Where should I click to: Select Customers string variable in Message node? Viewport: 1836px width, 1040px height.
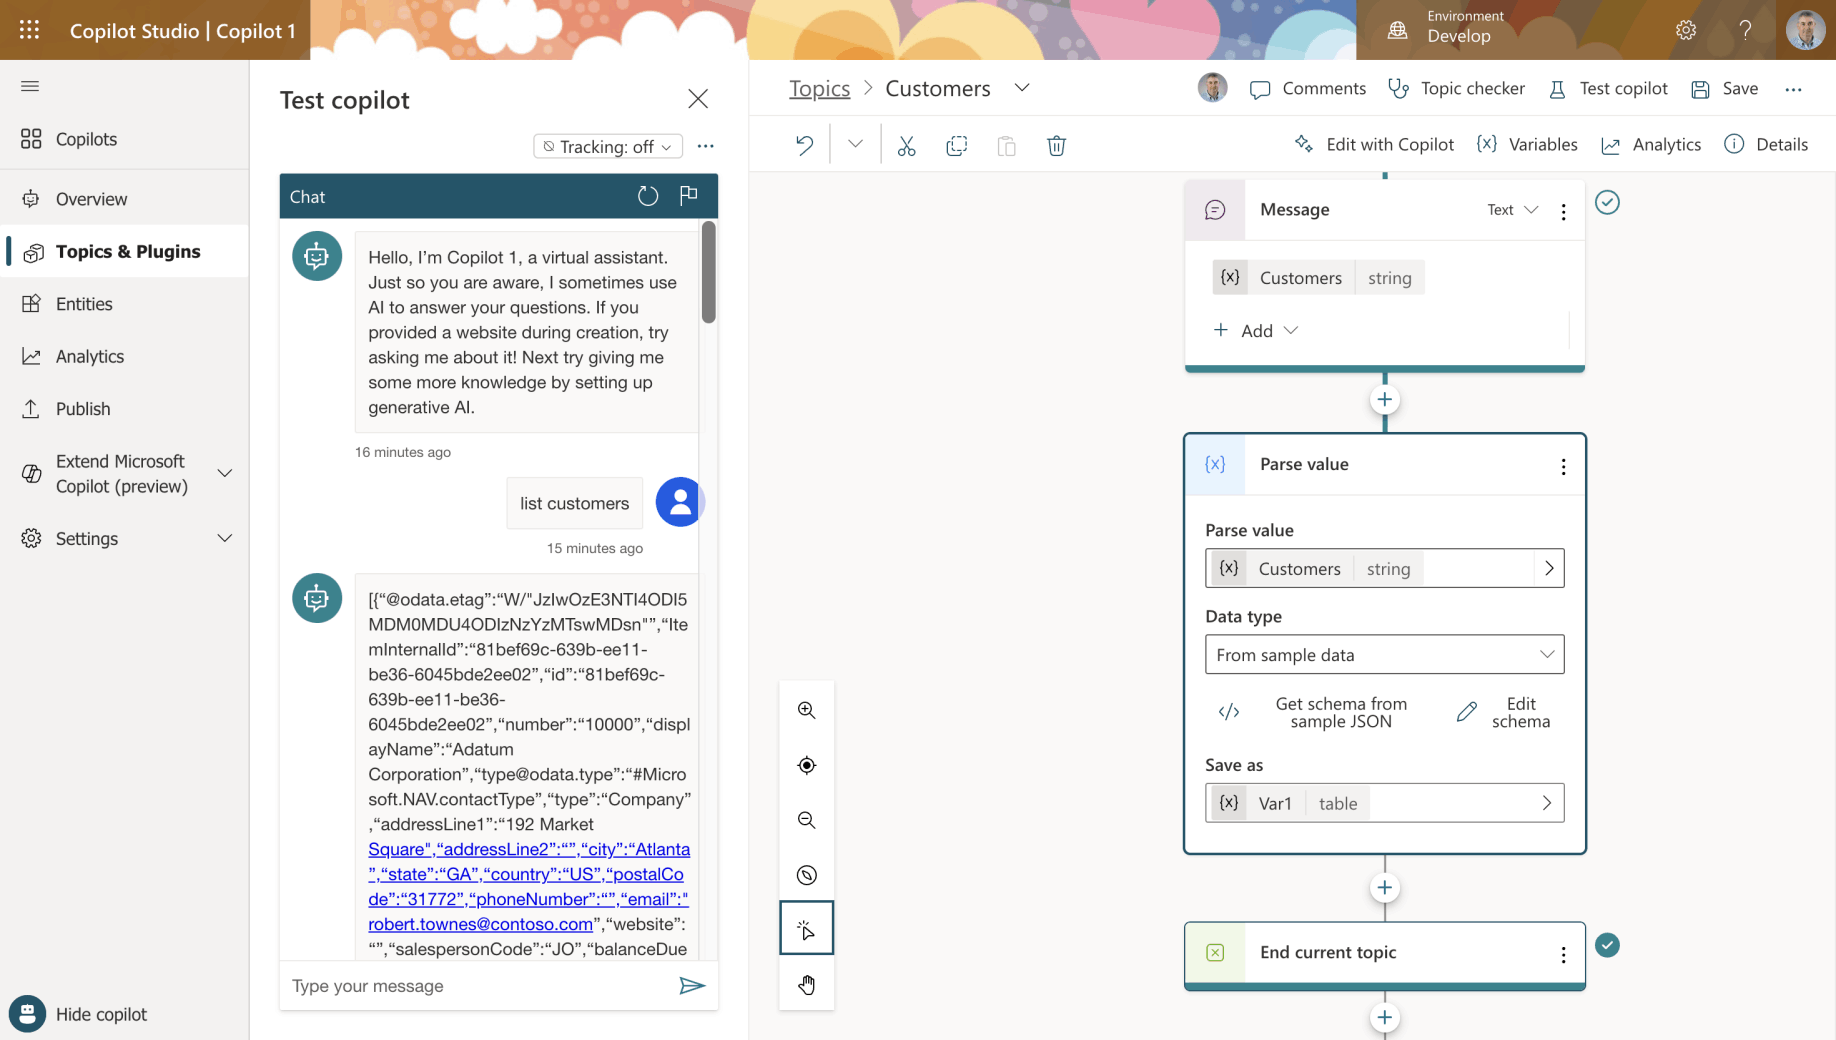coord(1318,277)
